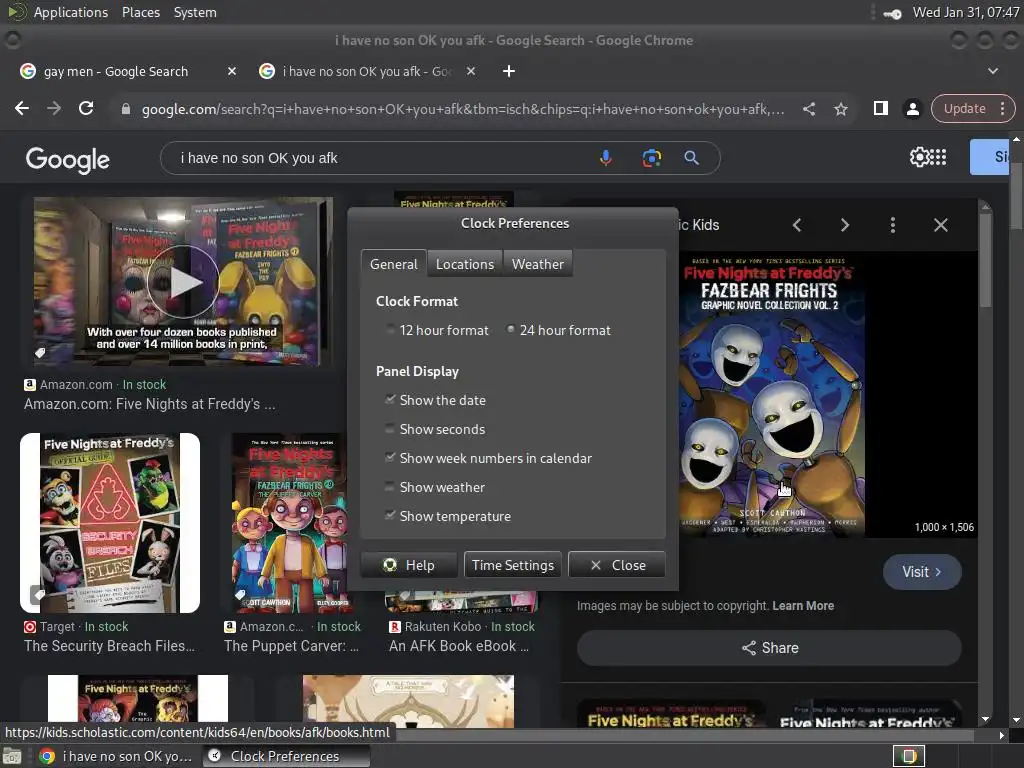Switch to the Weather tab
Image resolution: width=1024 pixels, height=768 pixels.
tap(537, 264)
